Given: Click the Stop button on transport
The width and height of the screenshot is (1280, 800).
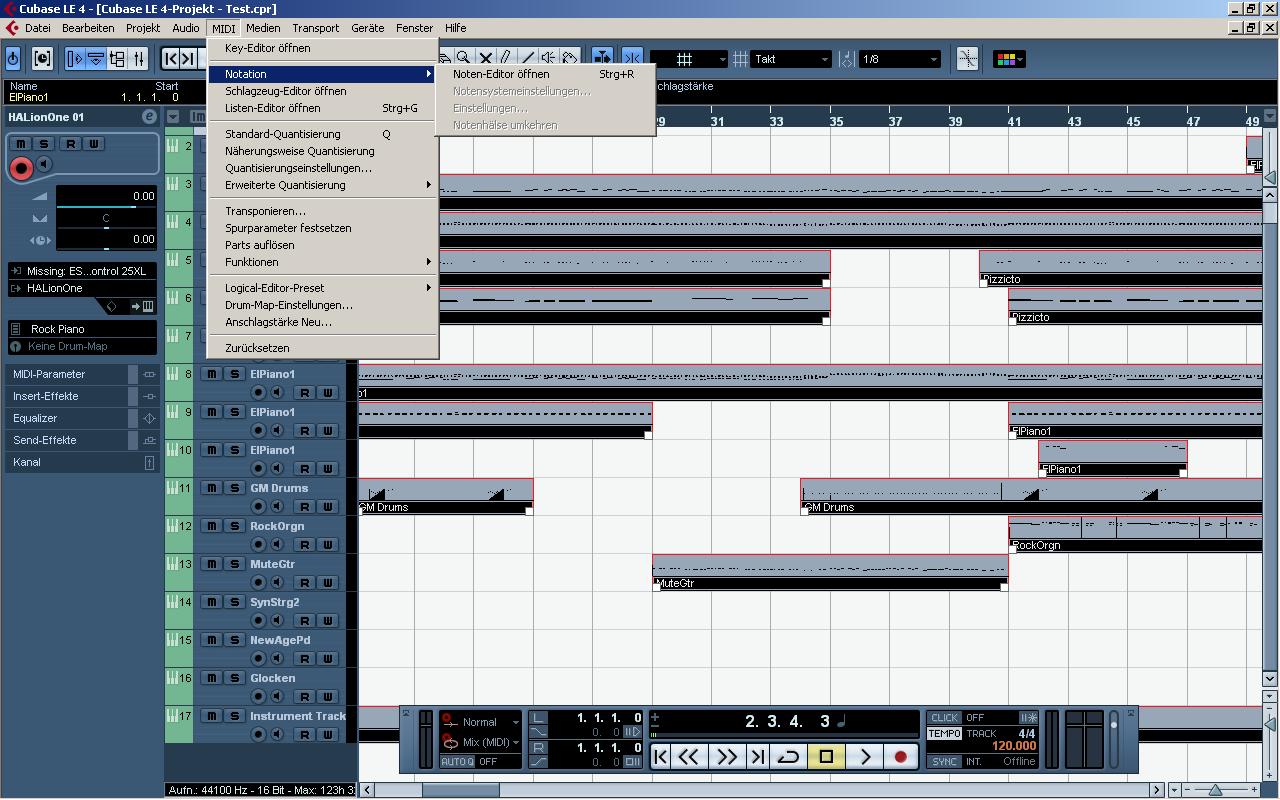Looking at the screenshot, I should (826, 757).
